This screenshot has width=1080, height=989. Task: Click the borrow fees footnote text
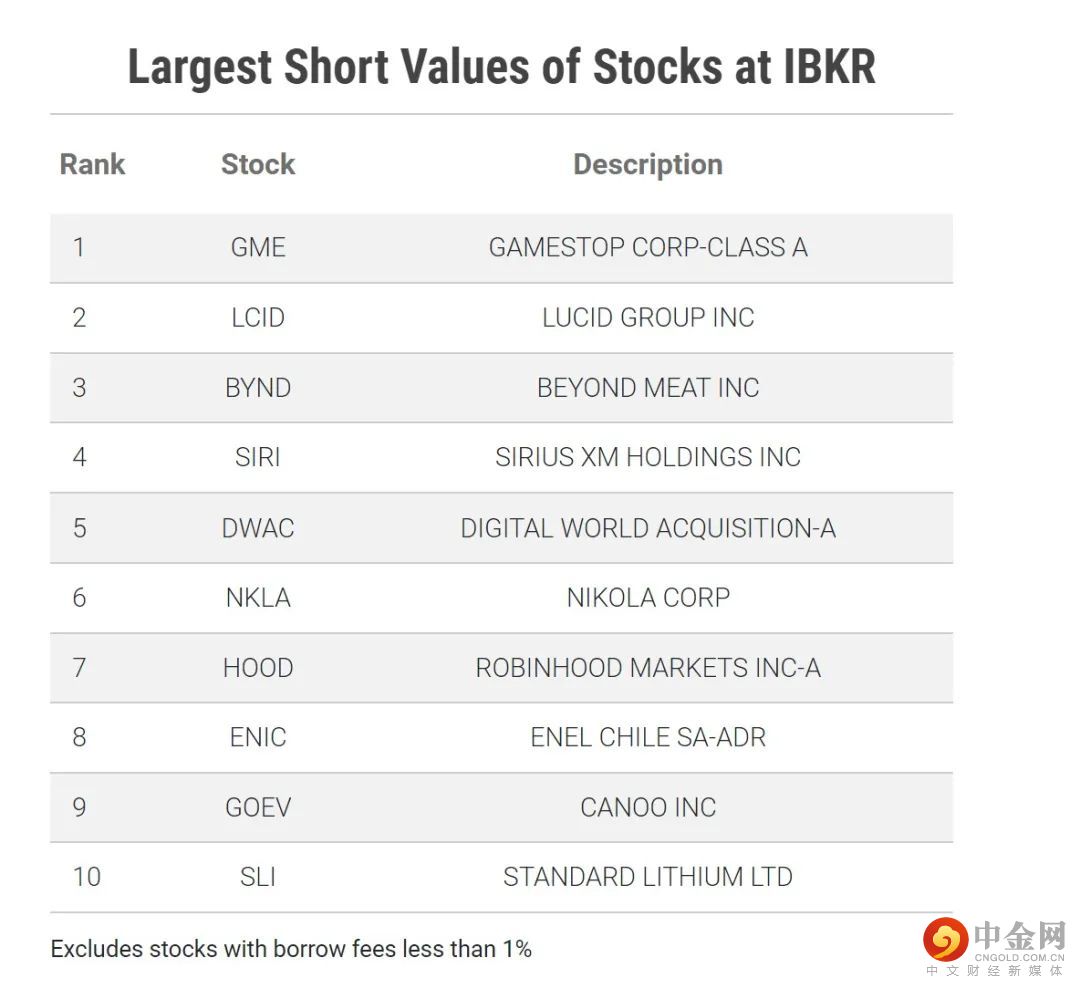[291, 949]
